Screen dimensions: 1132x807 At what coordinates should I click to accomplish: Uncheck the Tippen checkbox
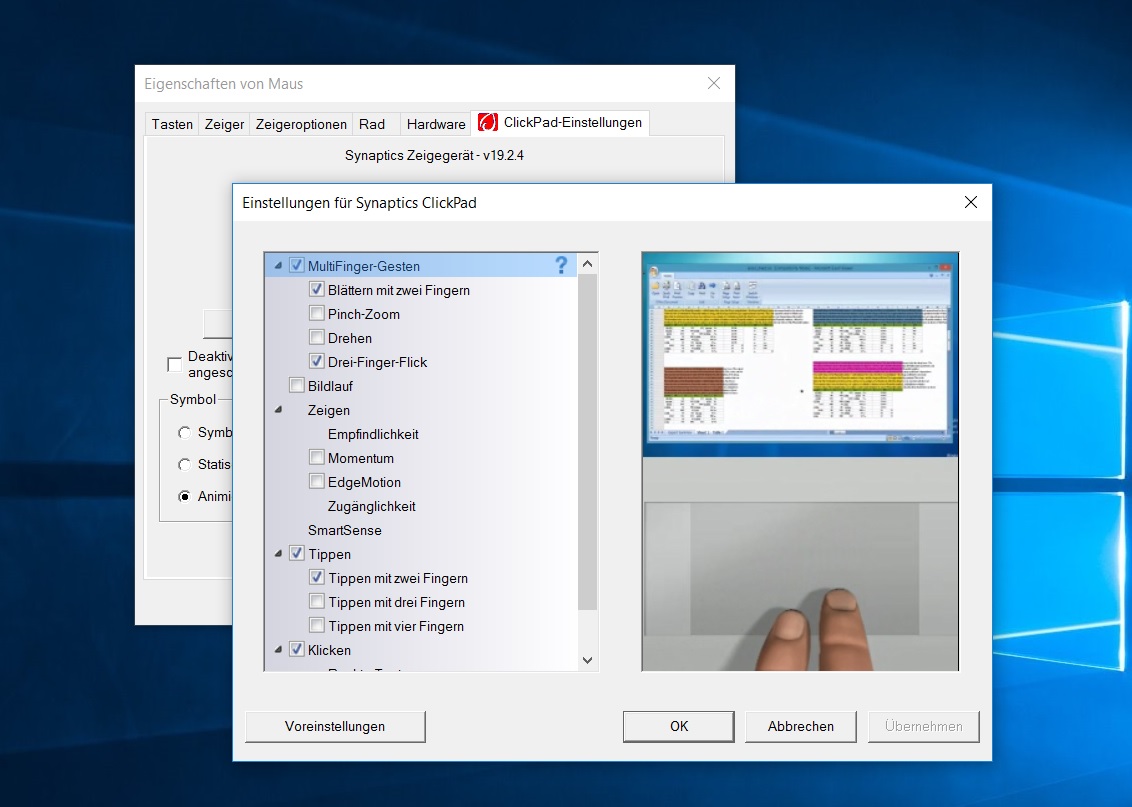click(x=297, y=554)
